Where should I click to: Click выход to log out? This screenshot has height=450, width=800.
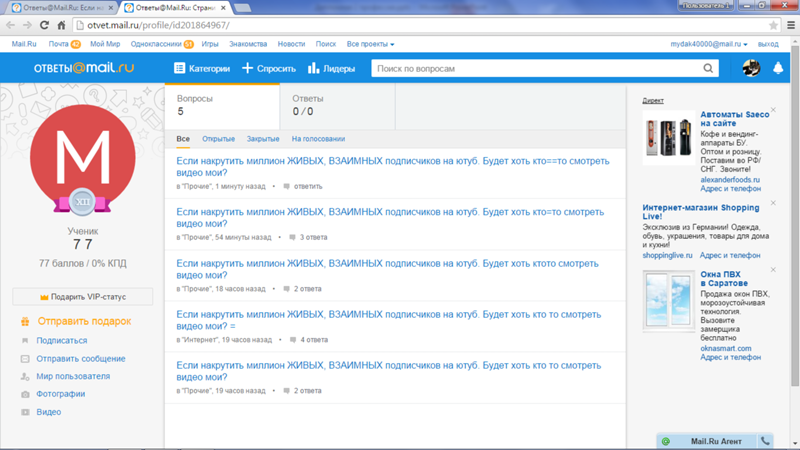[x=768, y=44]
